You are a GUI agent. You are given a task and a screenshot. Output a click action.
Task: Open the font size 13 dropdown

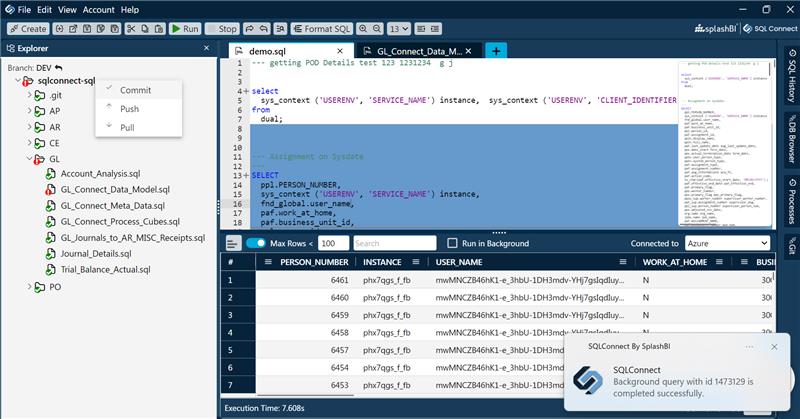398,29
